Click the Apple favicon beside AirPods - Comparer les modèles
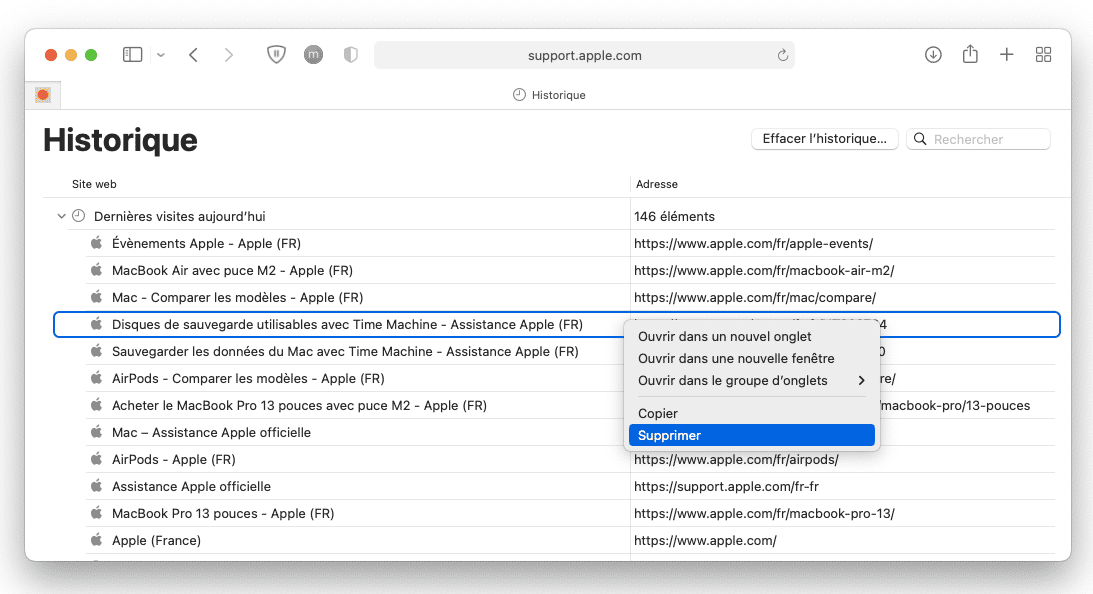Viewport: 1093px width, 594px height. pos(96,378)
